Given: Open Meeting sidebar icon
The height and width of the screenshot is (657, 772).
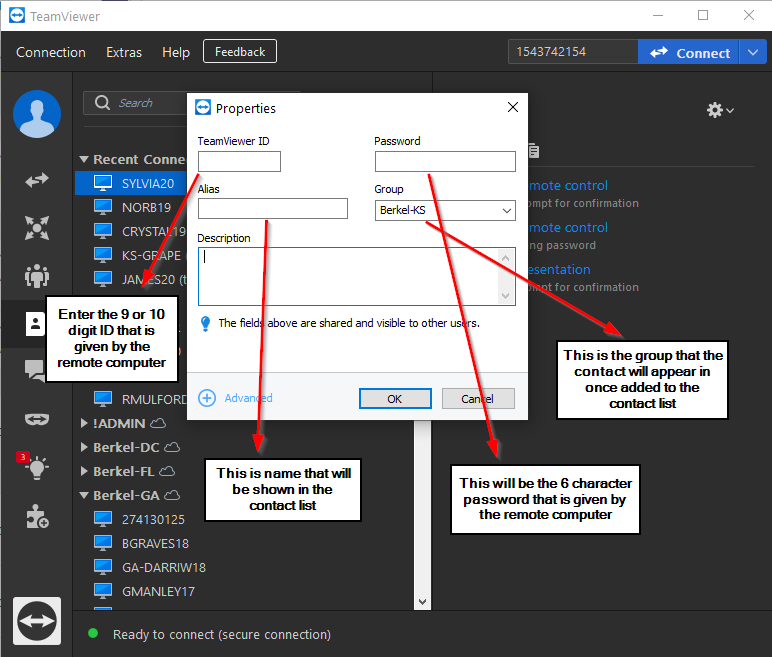Looking at the screenshot, I should 37,275.
